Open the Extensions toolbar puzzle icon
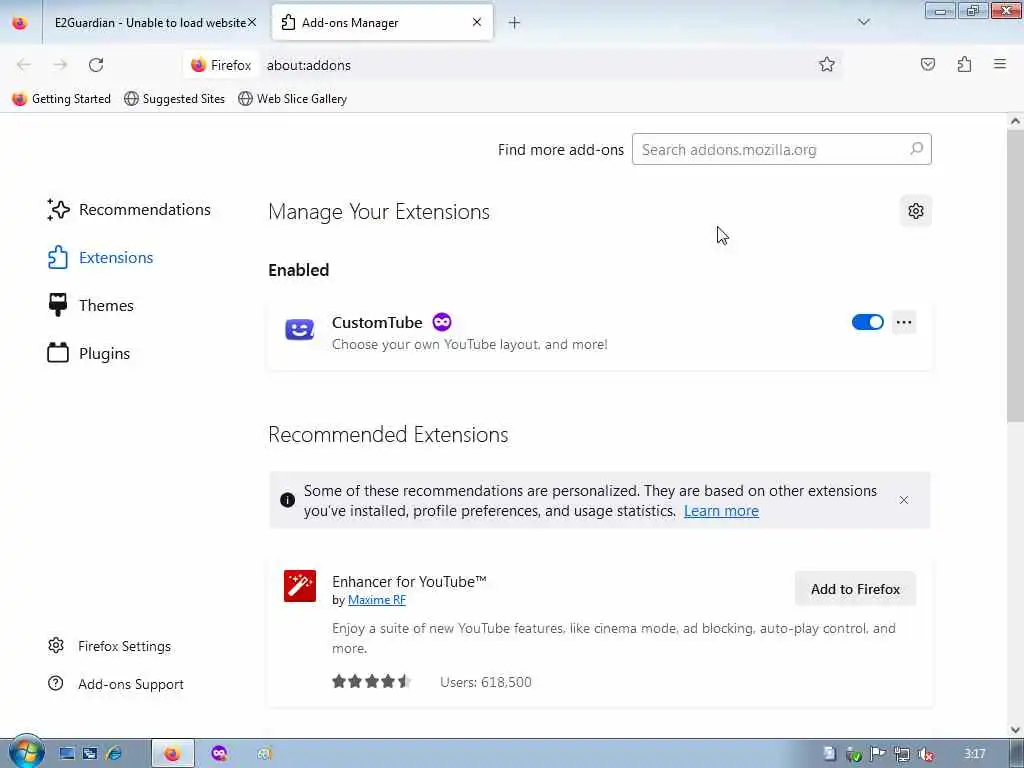1024x768 pixels. (x=964, y=64)
